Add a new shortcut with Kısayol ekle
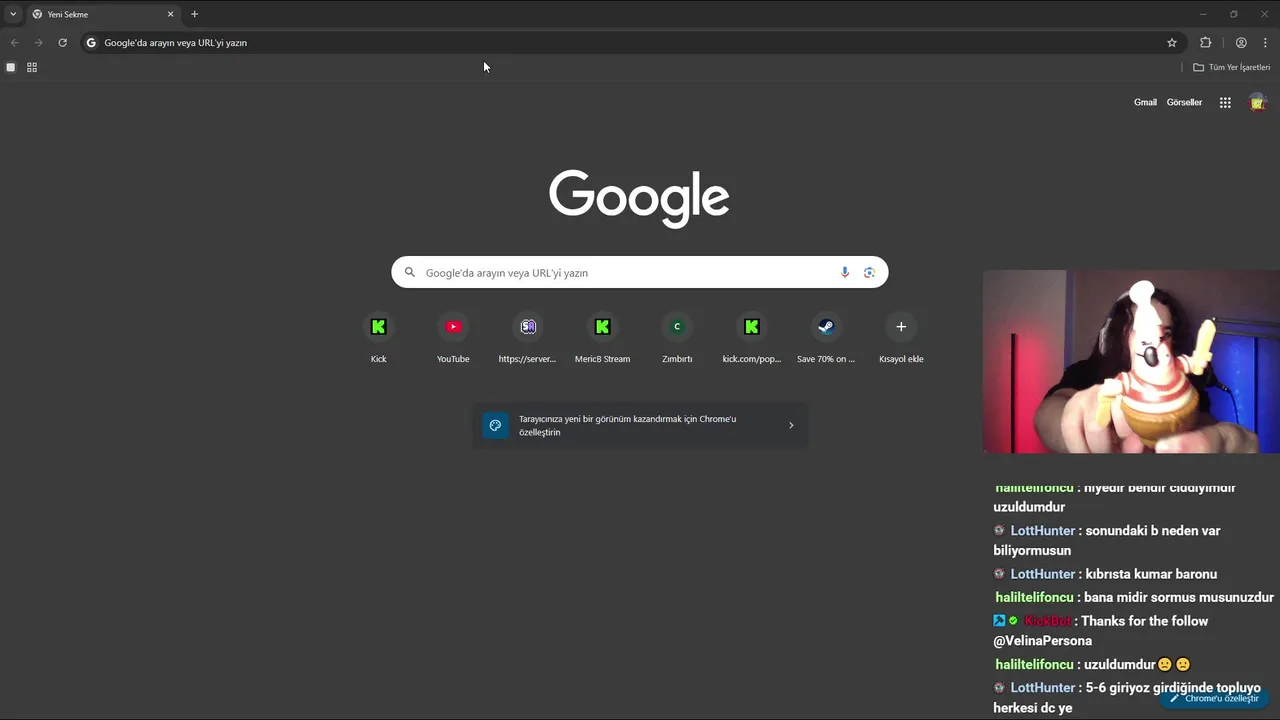Screen dimensions: 1280x720 point(901,338)
